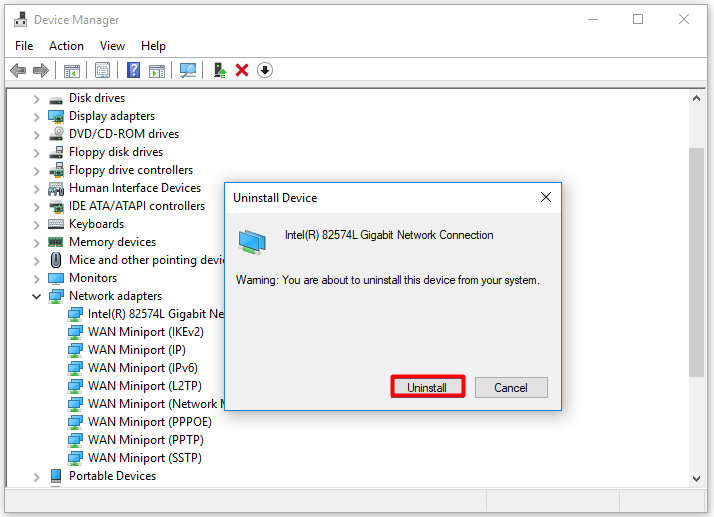Select WAN Miniport (IP)
Screen dimensions: 714x517
(137, 350)
